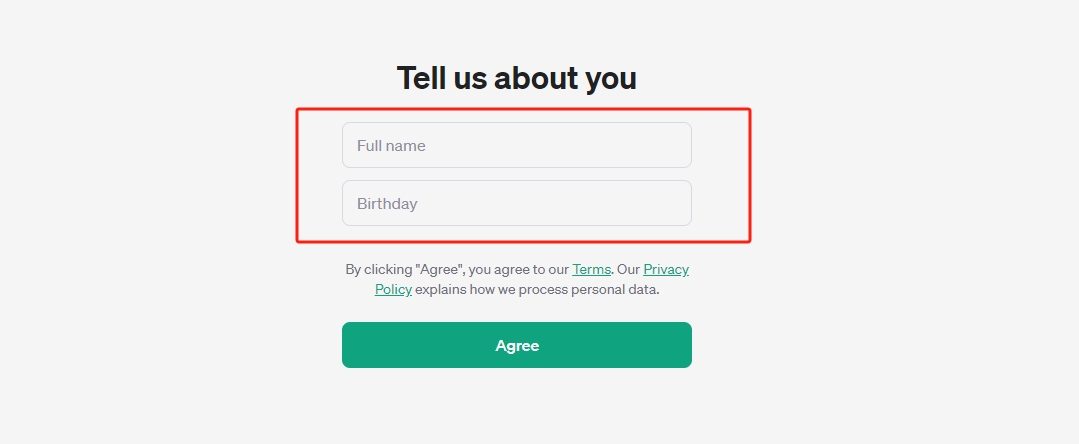Click the disclaimer text about personal data
The image size is (1079, 444).
tap(537, 289)
